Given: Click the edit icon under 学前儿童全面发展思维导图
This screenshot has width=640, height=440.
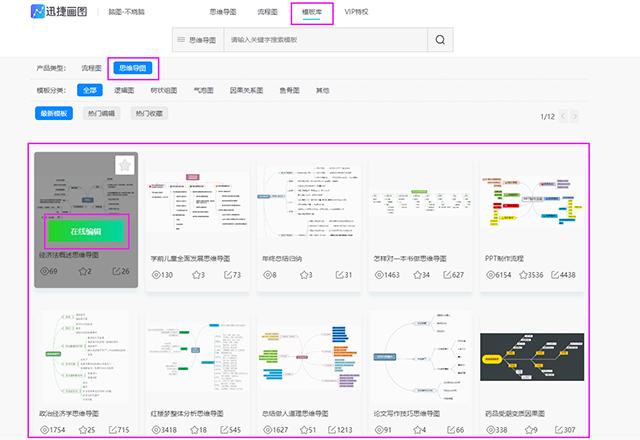Looking at the screenshot, I should 228,275.
